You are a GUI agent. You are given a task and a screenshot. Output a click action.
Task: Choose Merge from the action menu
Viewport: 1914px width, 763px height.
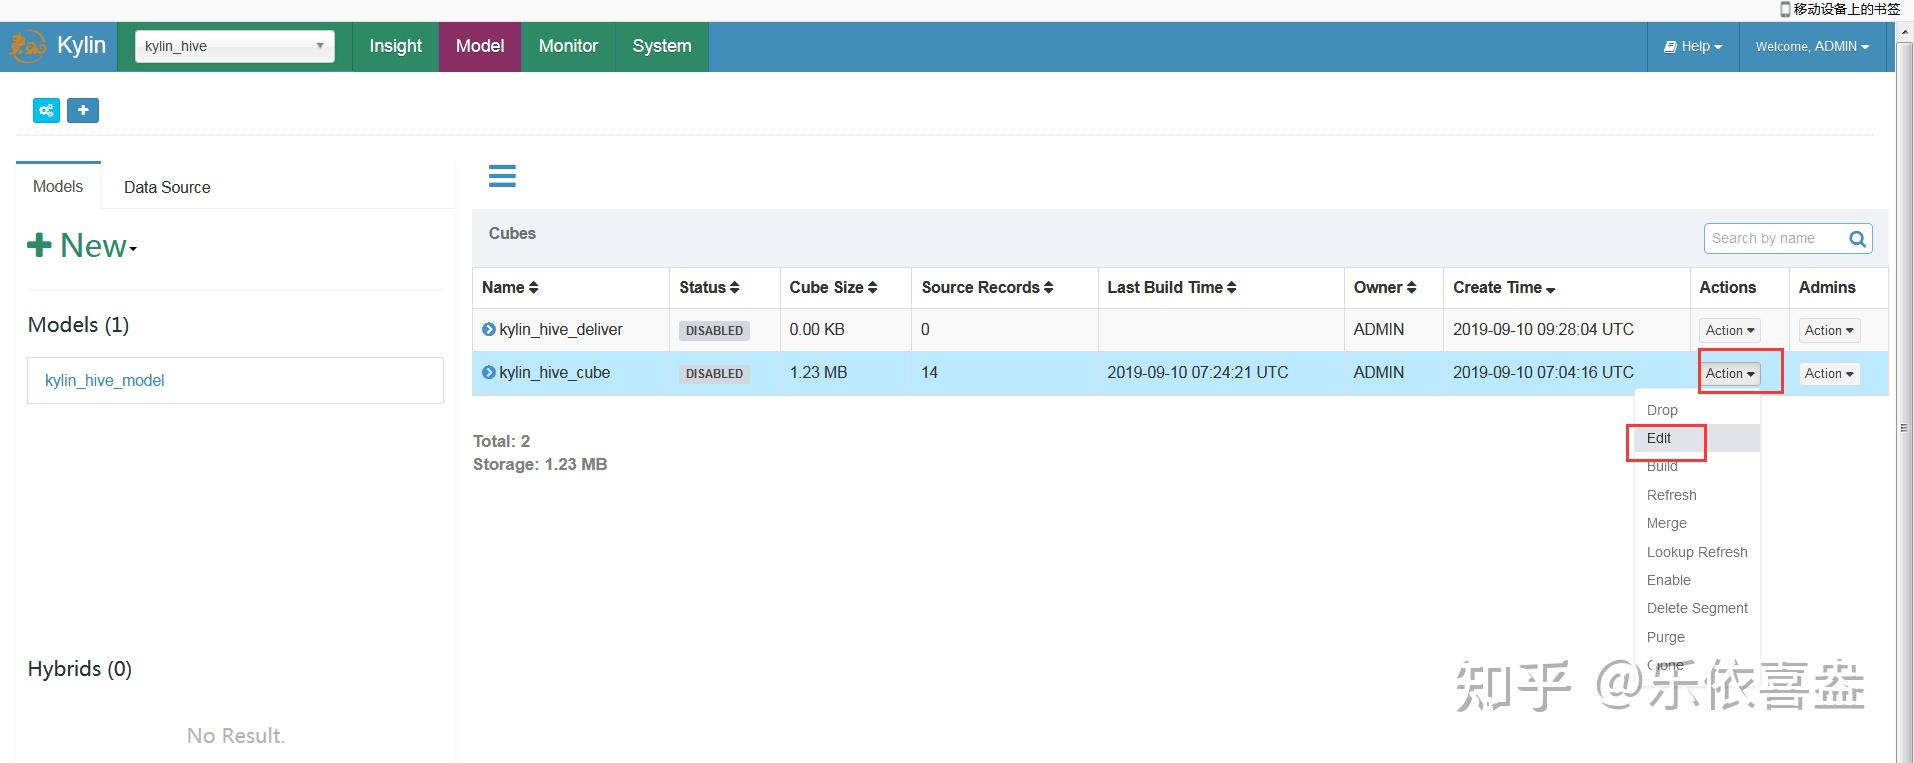[1697, 523]
